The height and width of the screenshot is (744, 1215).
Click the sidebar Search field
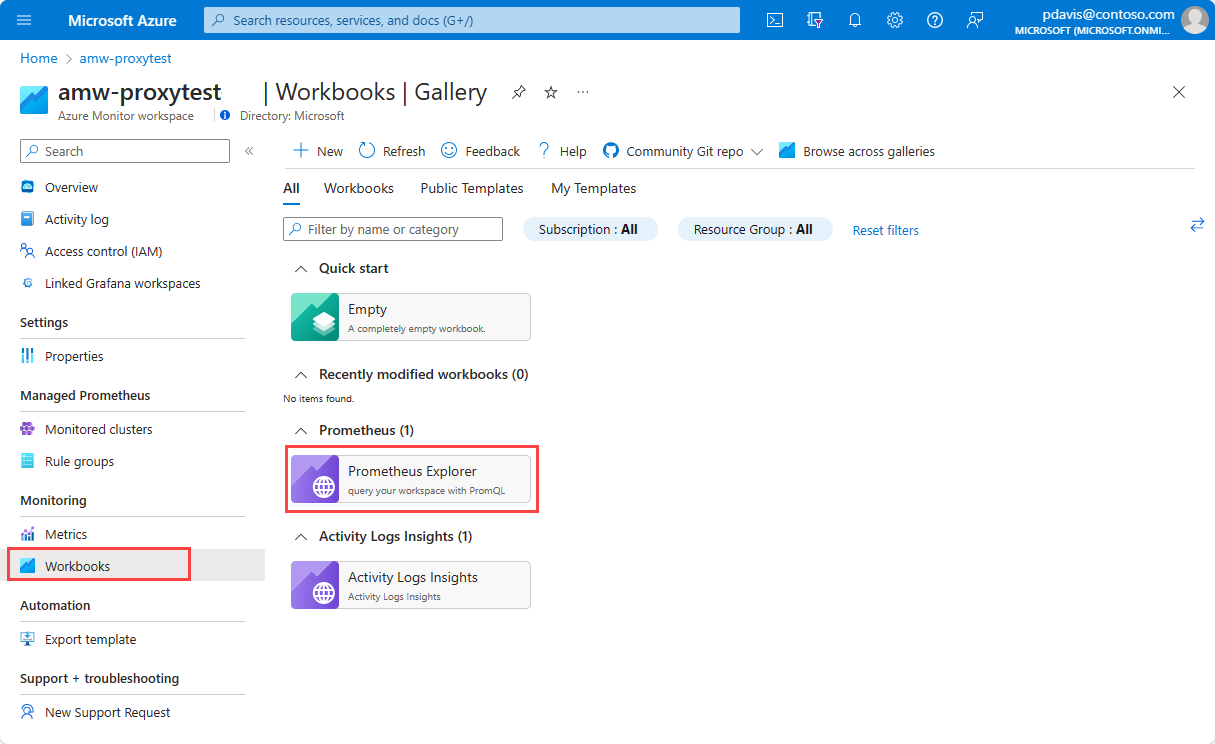(x=125, y=151)
